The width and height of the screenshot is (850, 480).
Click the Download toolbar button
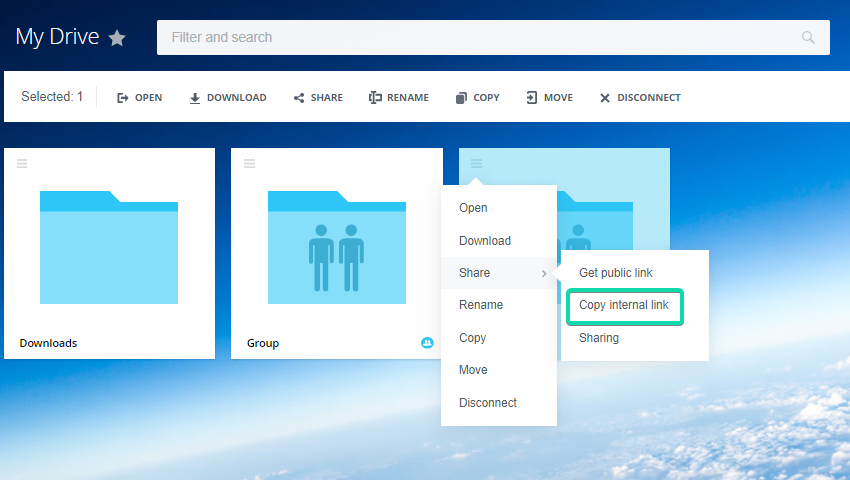[x=228, y=98]
